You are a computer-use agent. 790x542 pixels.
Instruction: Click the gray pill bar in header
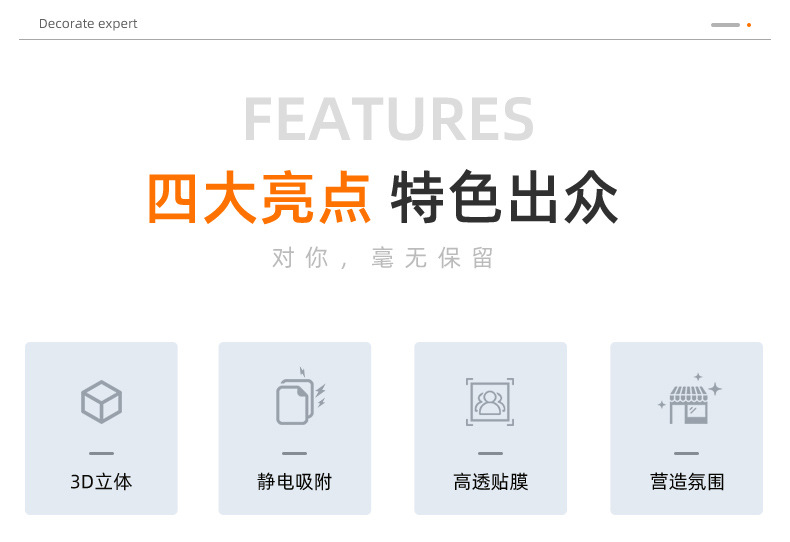tap(726, 25)
